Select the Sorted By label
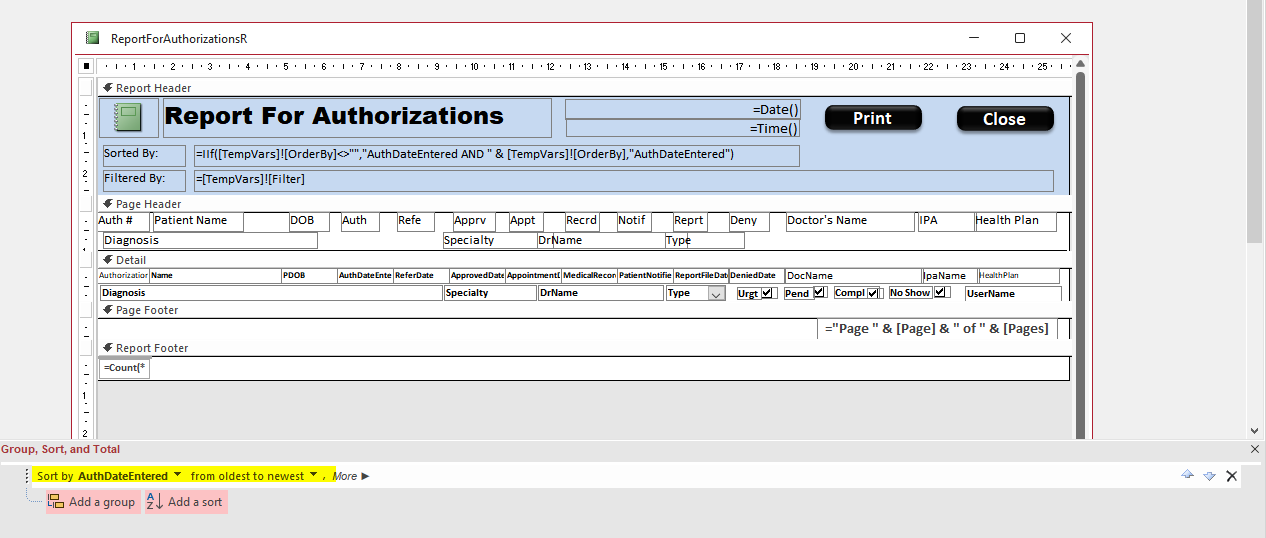 (144, 155)
